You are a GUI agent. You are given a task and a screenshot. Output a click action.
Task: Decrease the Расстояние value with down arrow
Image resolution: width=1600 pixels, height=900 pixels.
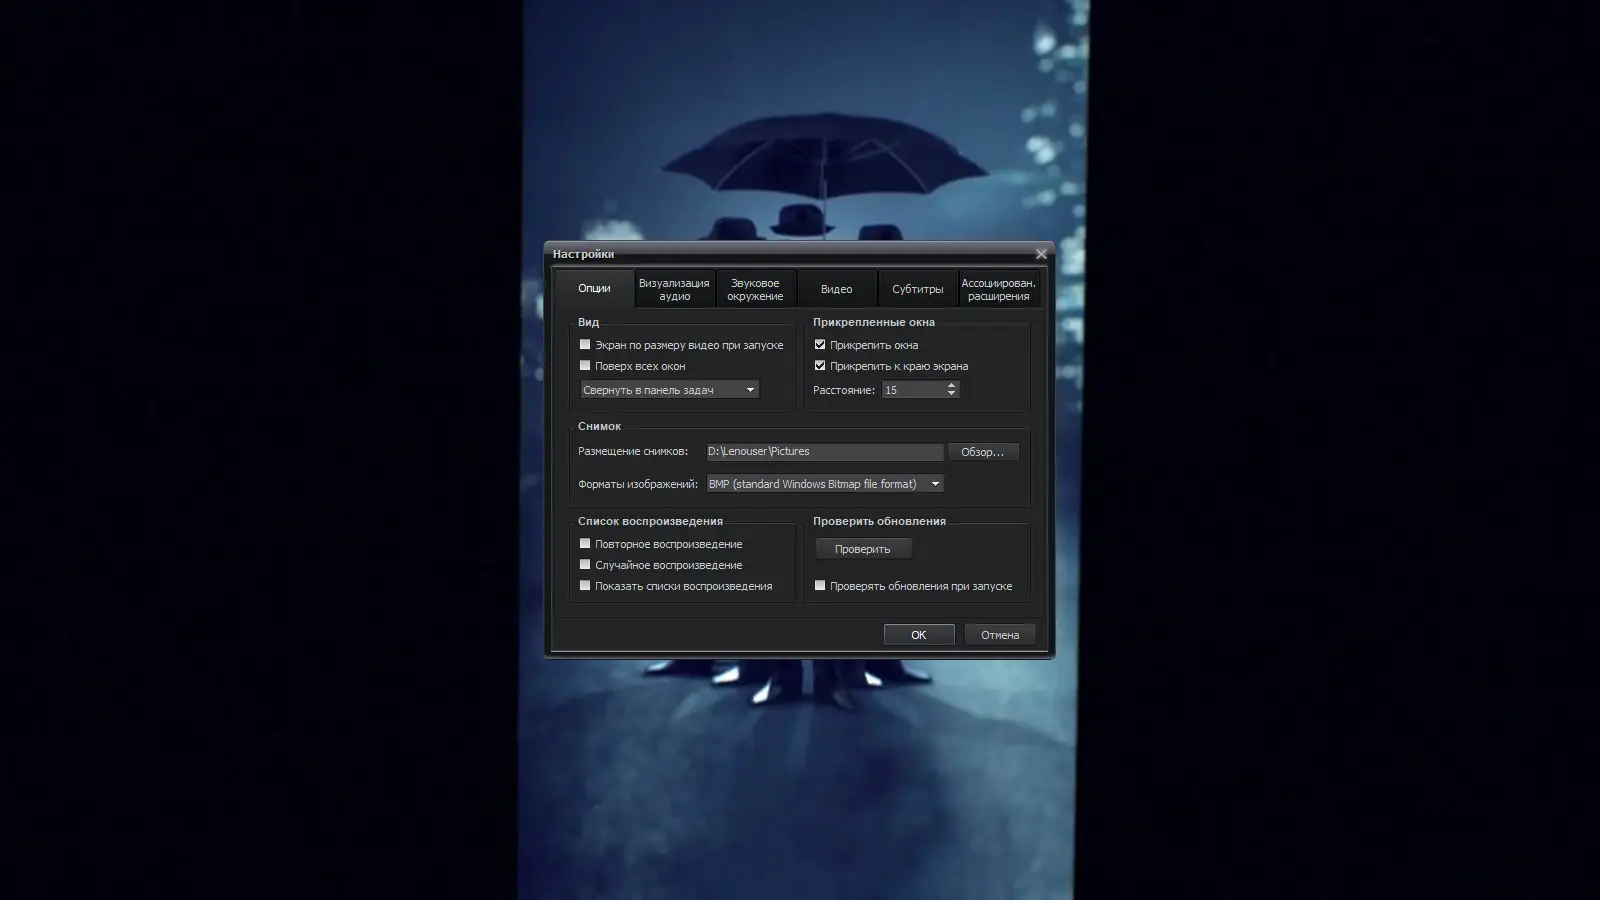click(951, 394)
